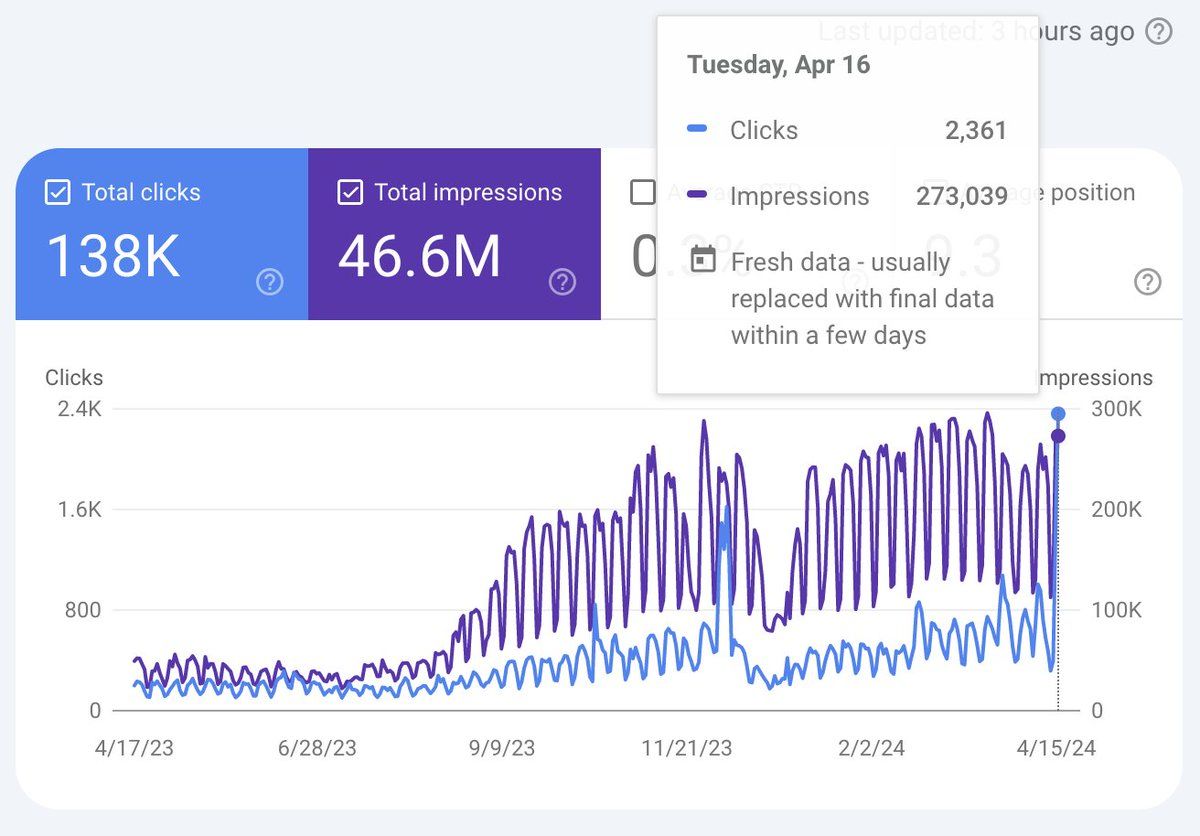Click the 2,361 clicks value in tooltip
Screen dimensions: 1200x836
[975, 130]
